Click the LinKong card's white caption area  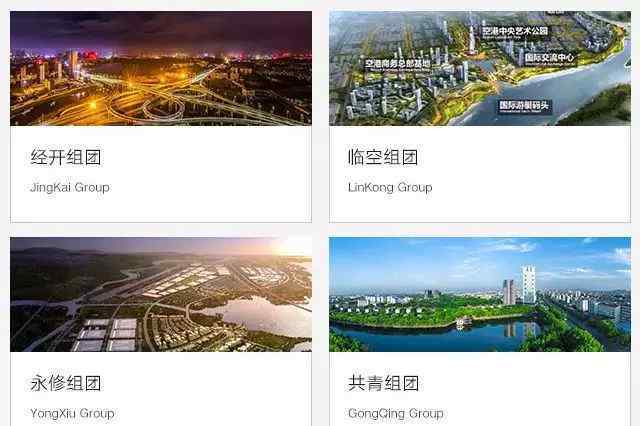coord(480,174)
